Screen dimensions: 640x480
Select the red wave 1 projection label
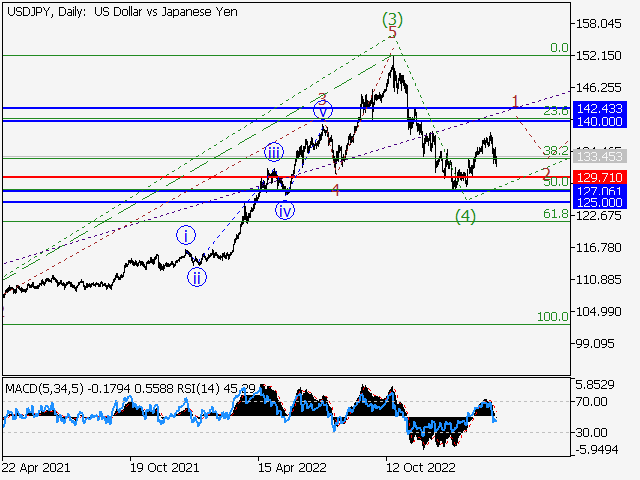pos(515,101)
